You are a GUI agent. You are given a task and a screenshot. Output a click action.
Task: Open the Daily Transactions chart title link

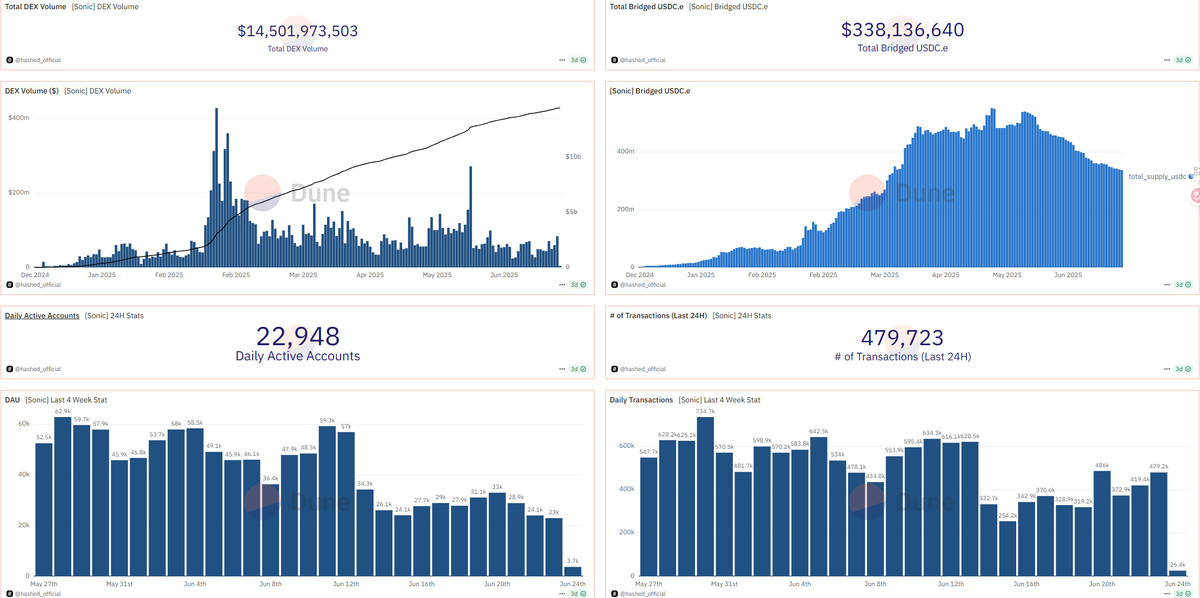pos(641,399)
